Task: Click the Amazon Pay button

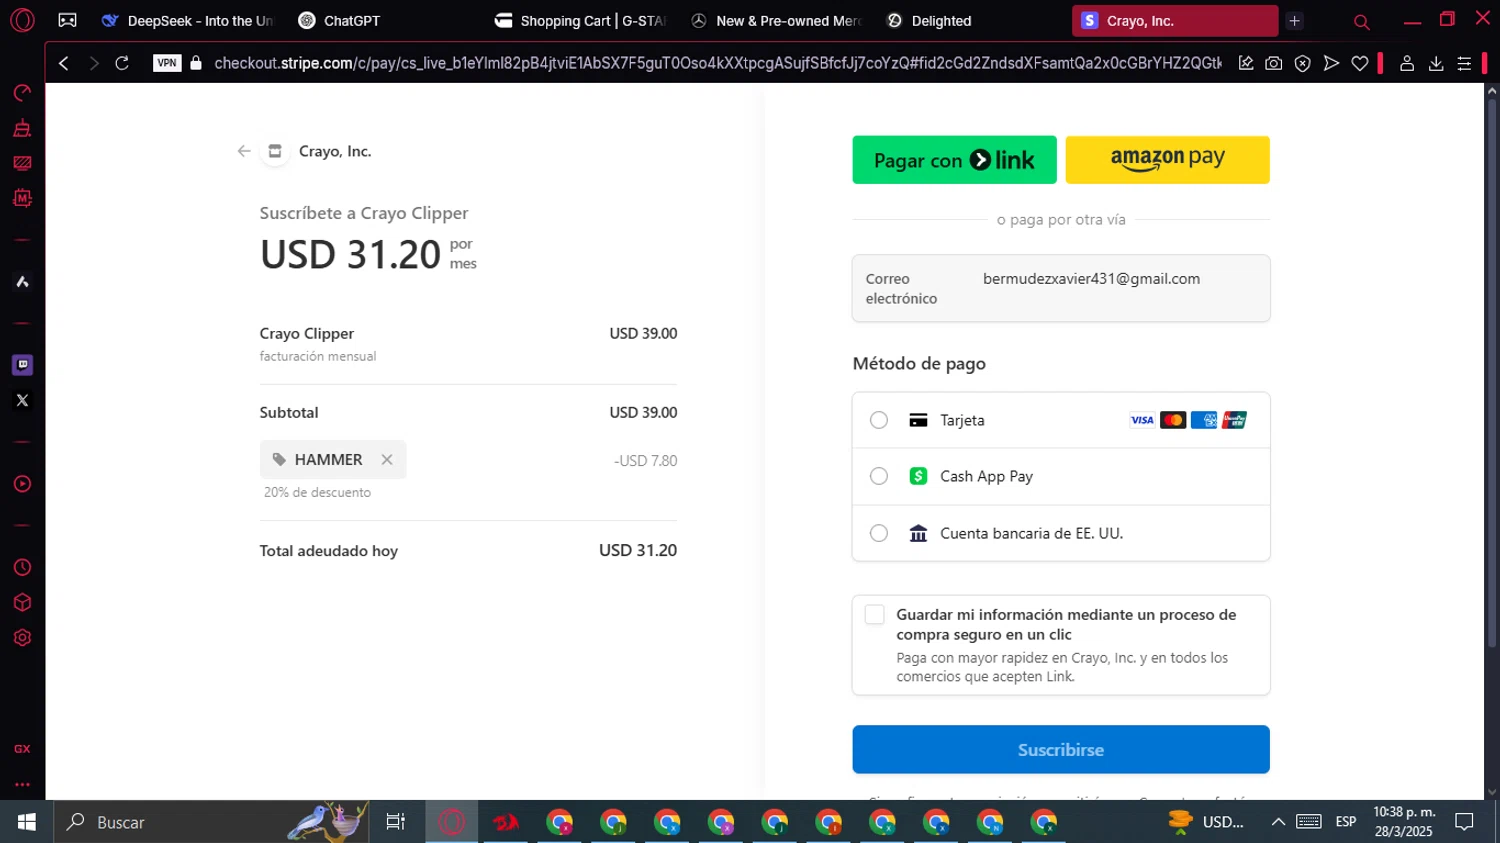Action: pos(1167,160)
